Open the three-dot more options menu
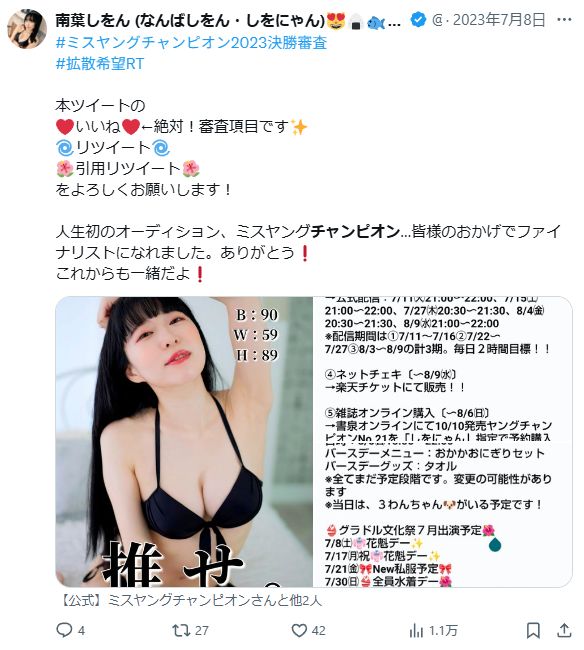The width and height of the screenshot is (584, 650). click(564, 19)
